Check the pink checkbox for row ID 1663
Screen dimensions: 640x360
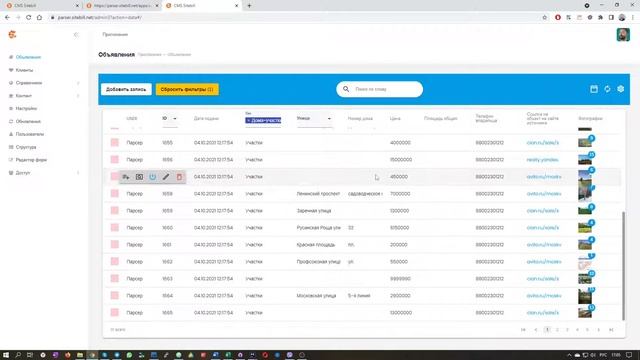tap(115, 278)
